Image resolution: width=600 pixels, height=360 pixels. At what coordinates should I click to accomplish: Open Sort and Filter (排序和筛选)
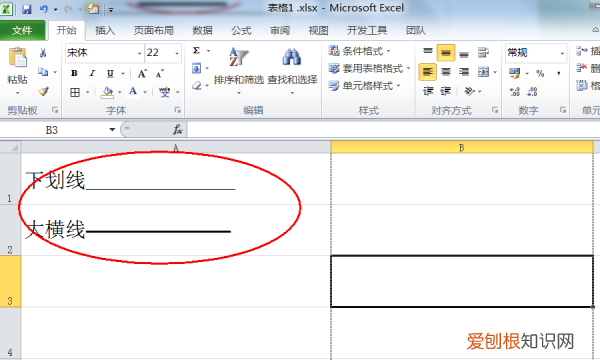239,70
